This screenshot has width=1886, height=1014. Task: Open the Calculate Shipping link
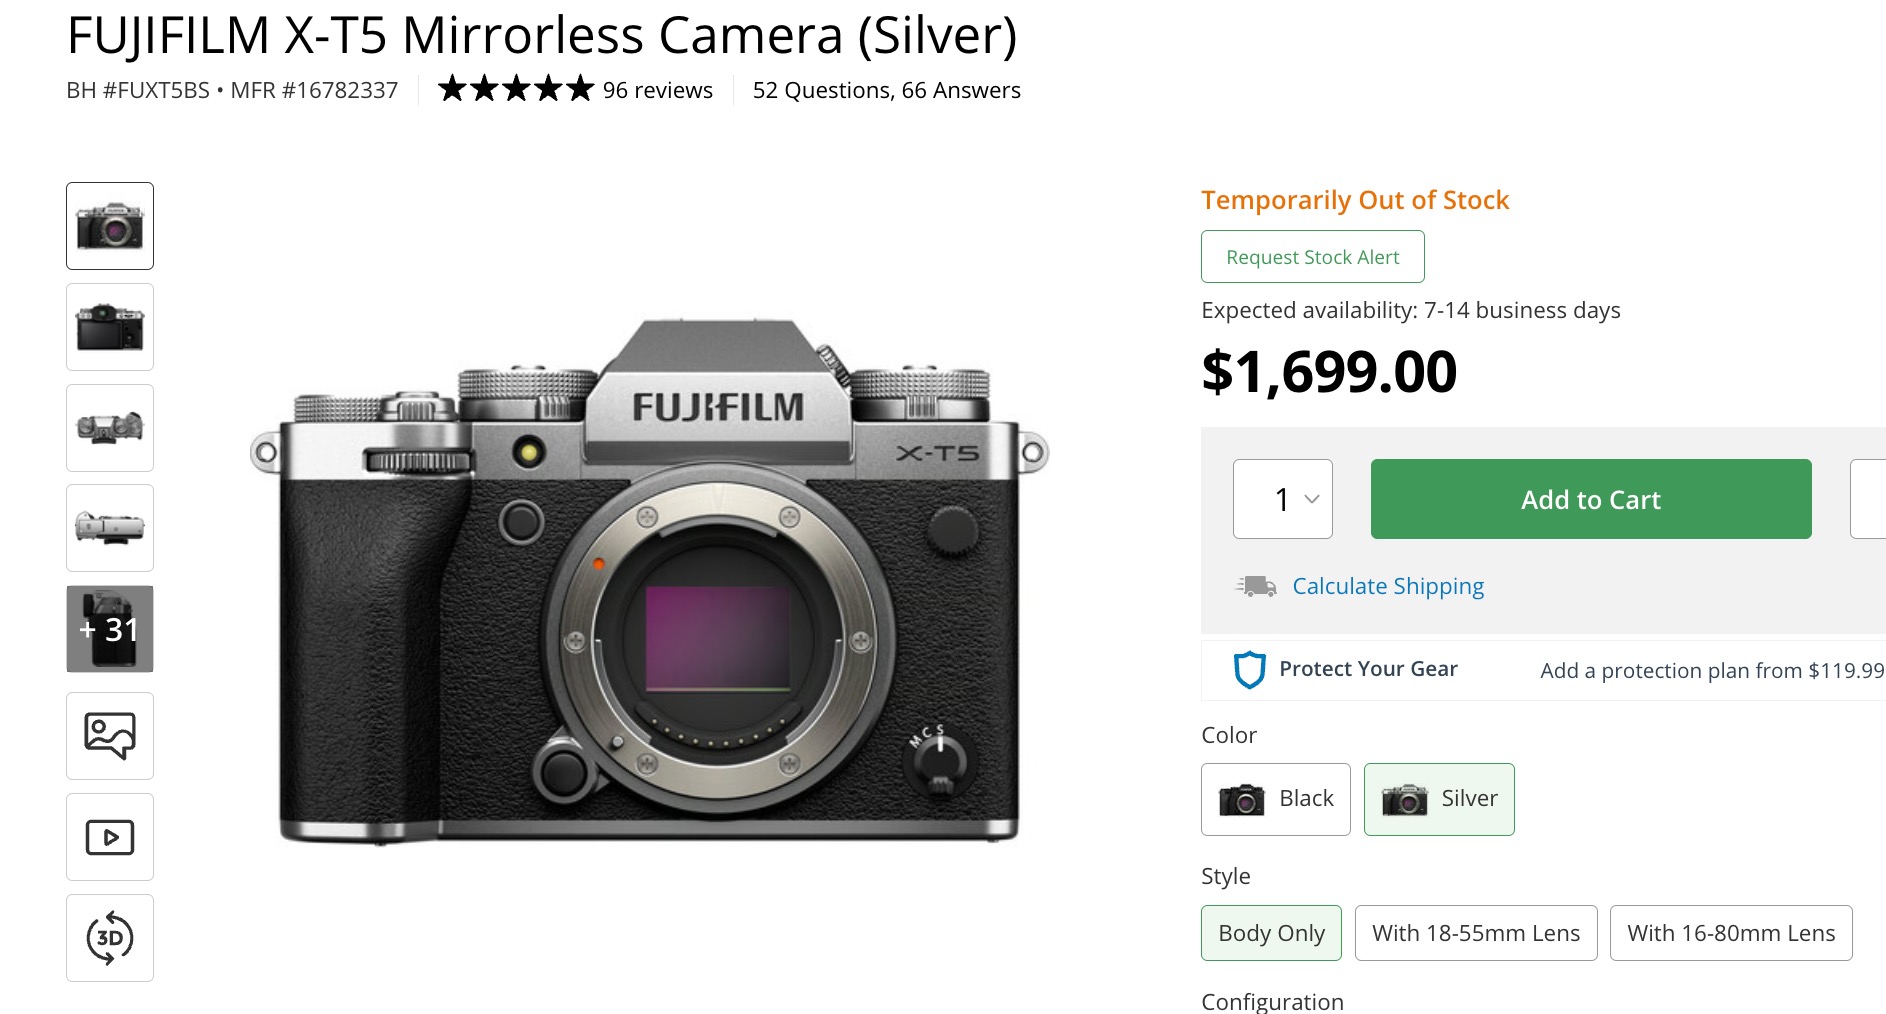click(x=1388, y=586)
